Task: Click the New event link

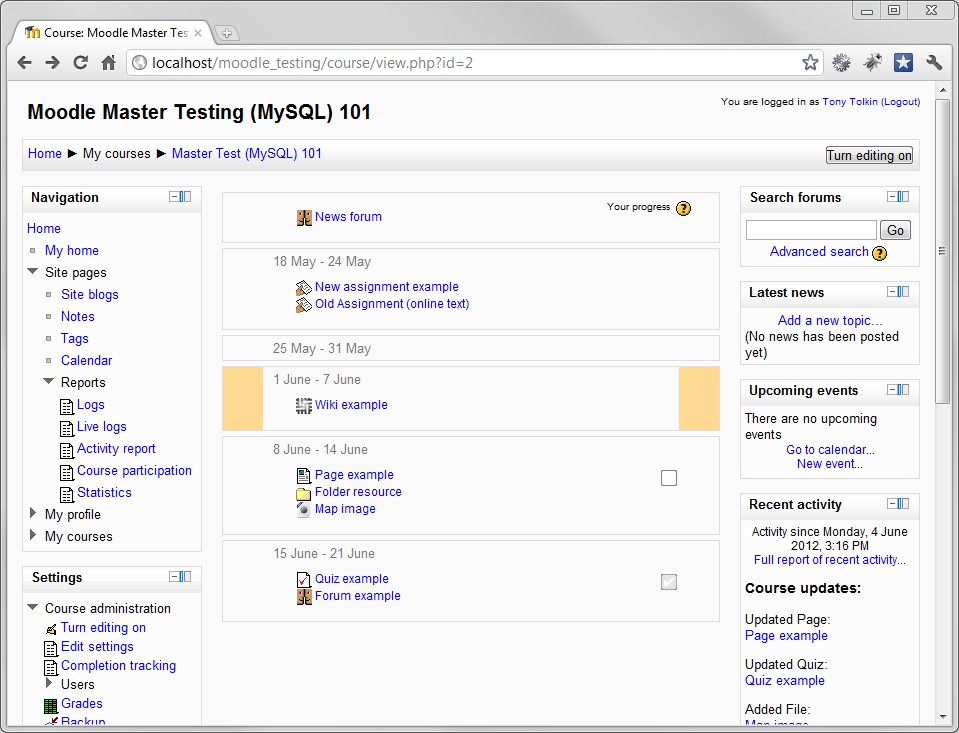Action: pos(829,464)
